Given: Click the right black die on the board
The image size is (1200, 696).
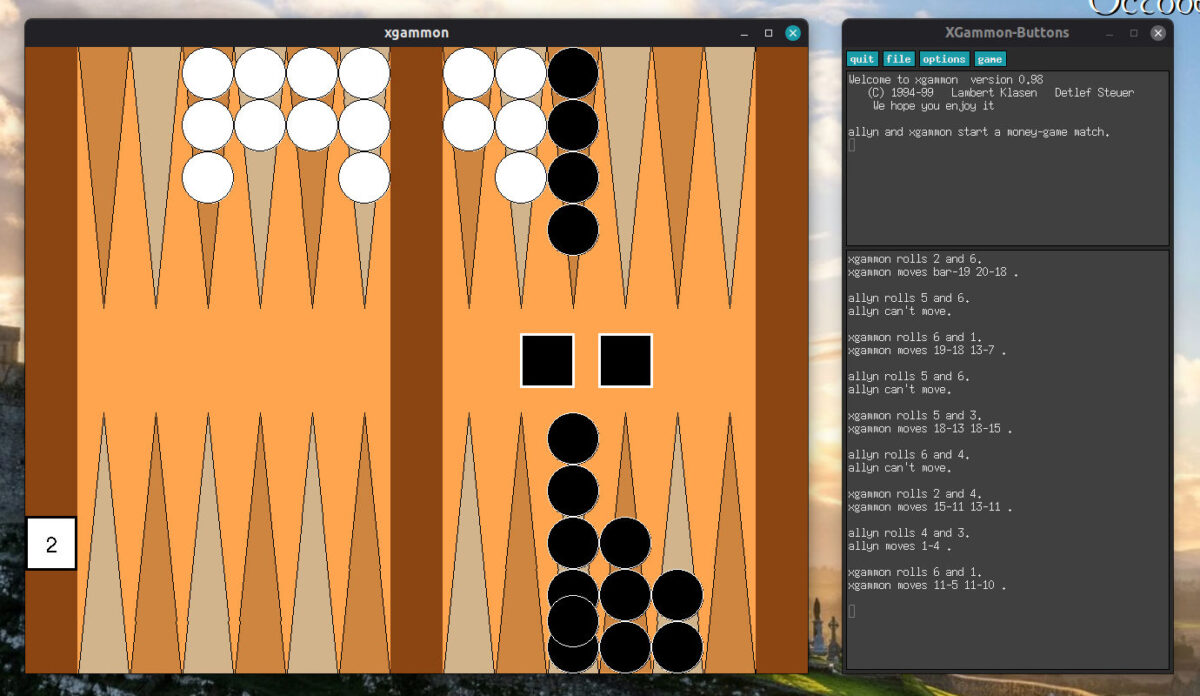Looking at the screenshot, I should [x=624, y=359].
